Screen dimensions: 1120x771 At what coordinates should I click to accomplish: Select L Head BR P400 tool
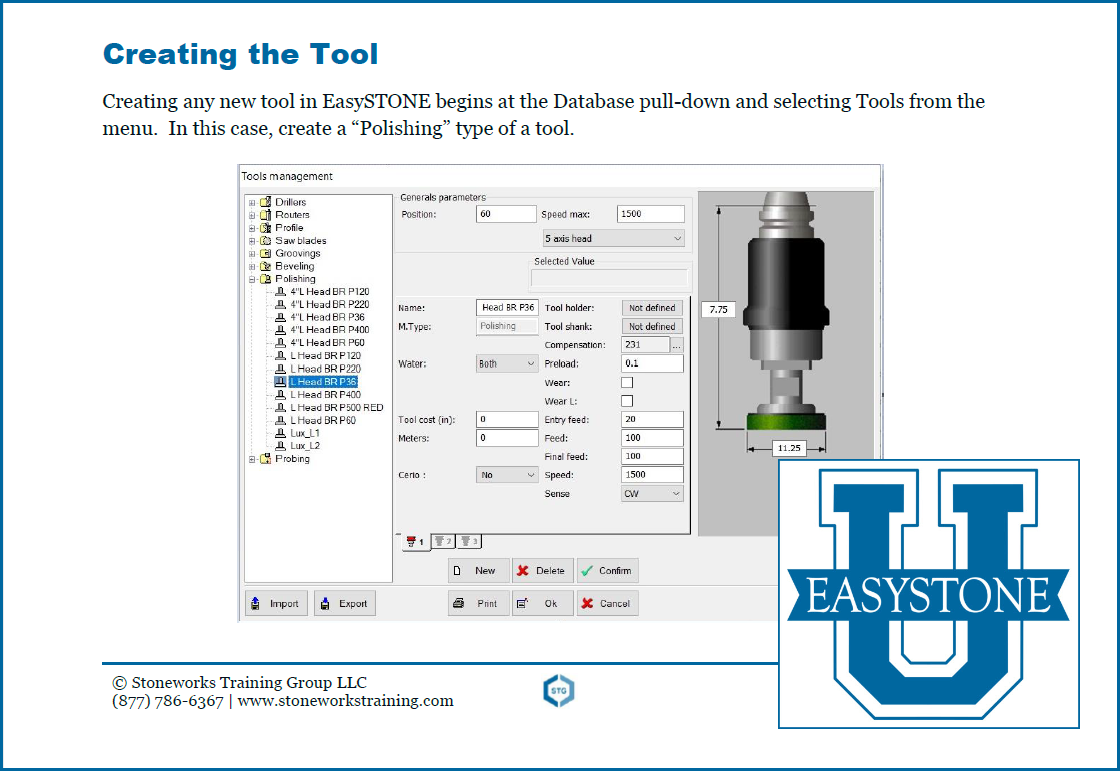coord(325,394)
